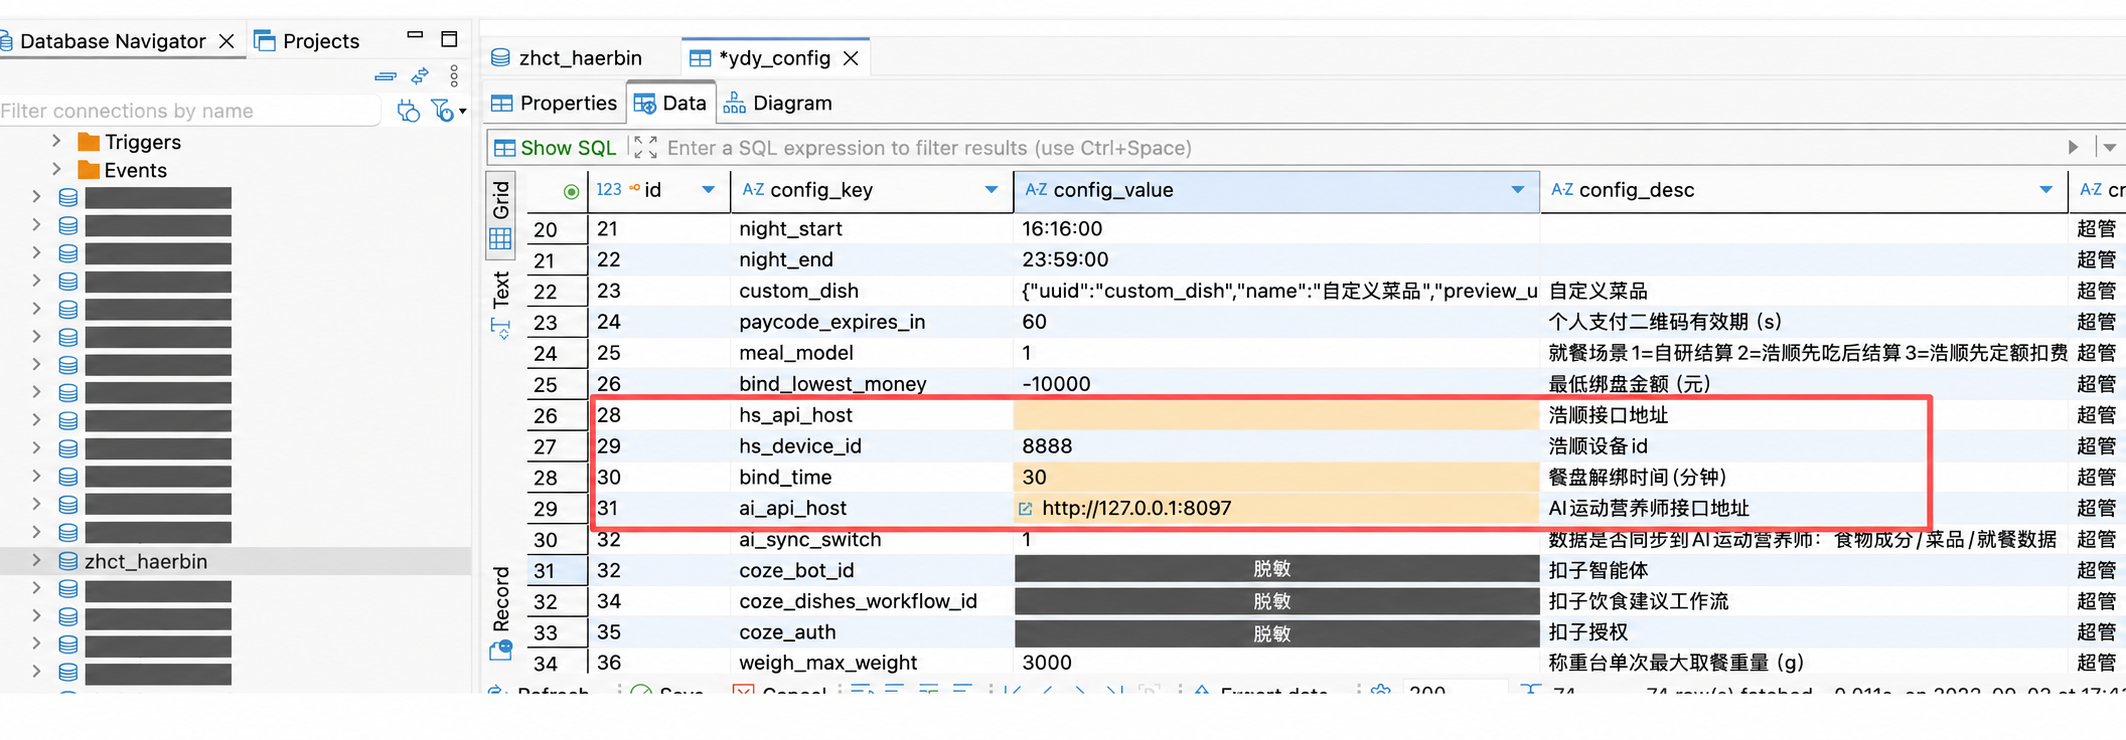
Task: Click the filter connections by name field
Action: pos(189,111)
